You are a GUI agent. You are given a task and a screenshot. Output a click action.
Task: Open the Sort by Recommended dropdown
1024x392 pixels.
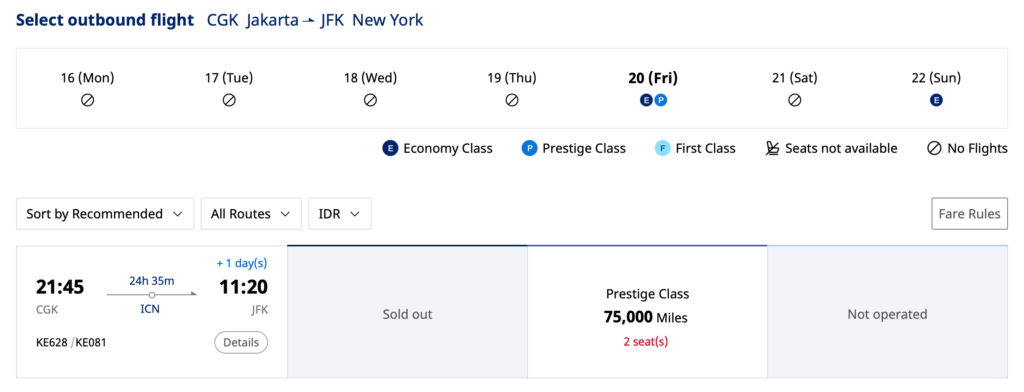(105, 214)
